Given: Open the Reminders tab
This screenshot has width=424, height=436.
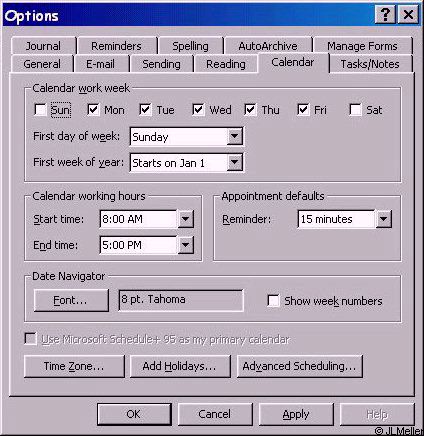Looking at the screenshot, I should click(116, 46).
